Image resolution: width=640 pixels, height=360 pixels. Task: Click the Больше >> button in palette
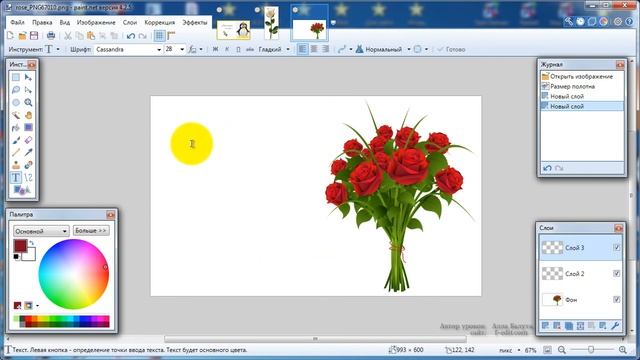91,231
